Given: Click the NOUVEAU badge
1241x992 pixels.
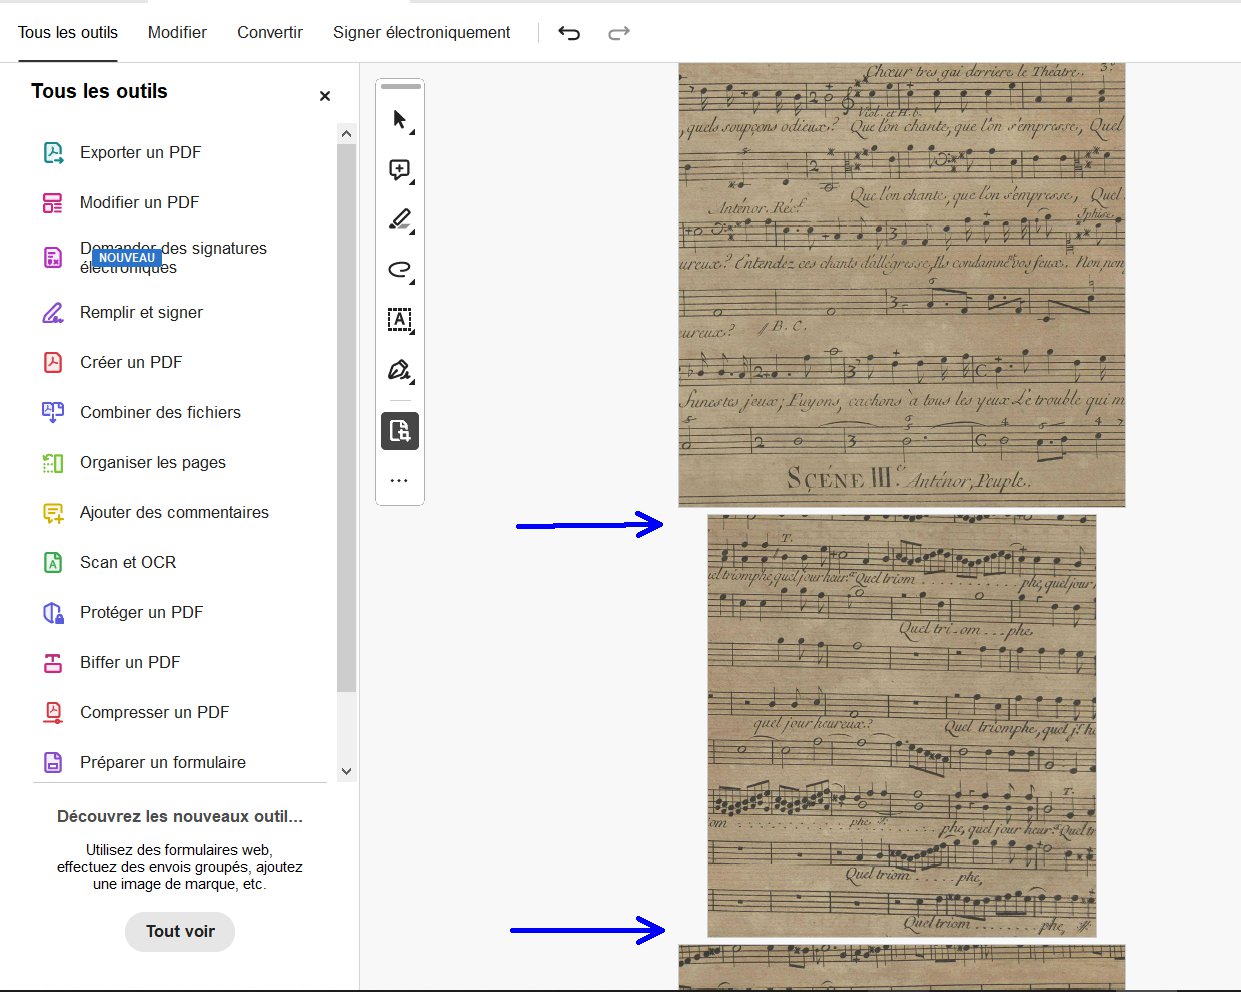Looking at the screenshot, I should coord(127,258).
